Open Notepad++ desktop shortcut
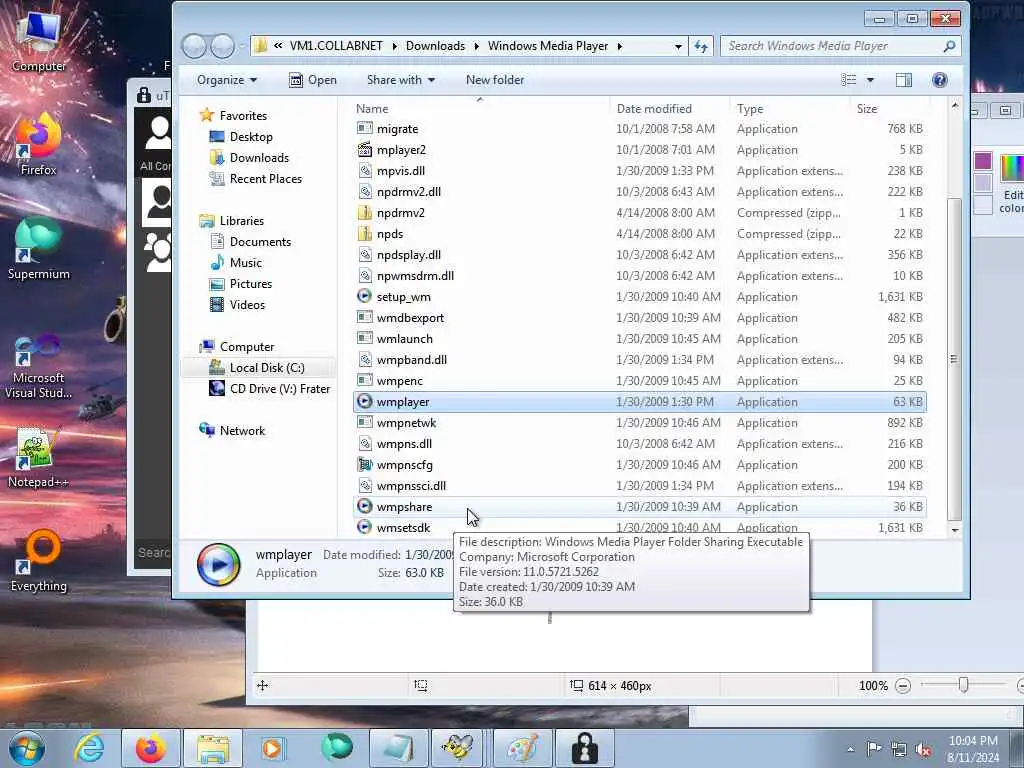1024x768 pixels. tap(38, 457)
